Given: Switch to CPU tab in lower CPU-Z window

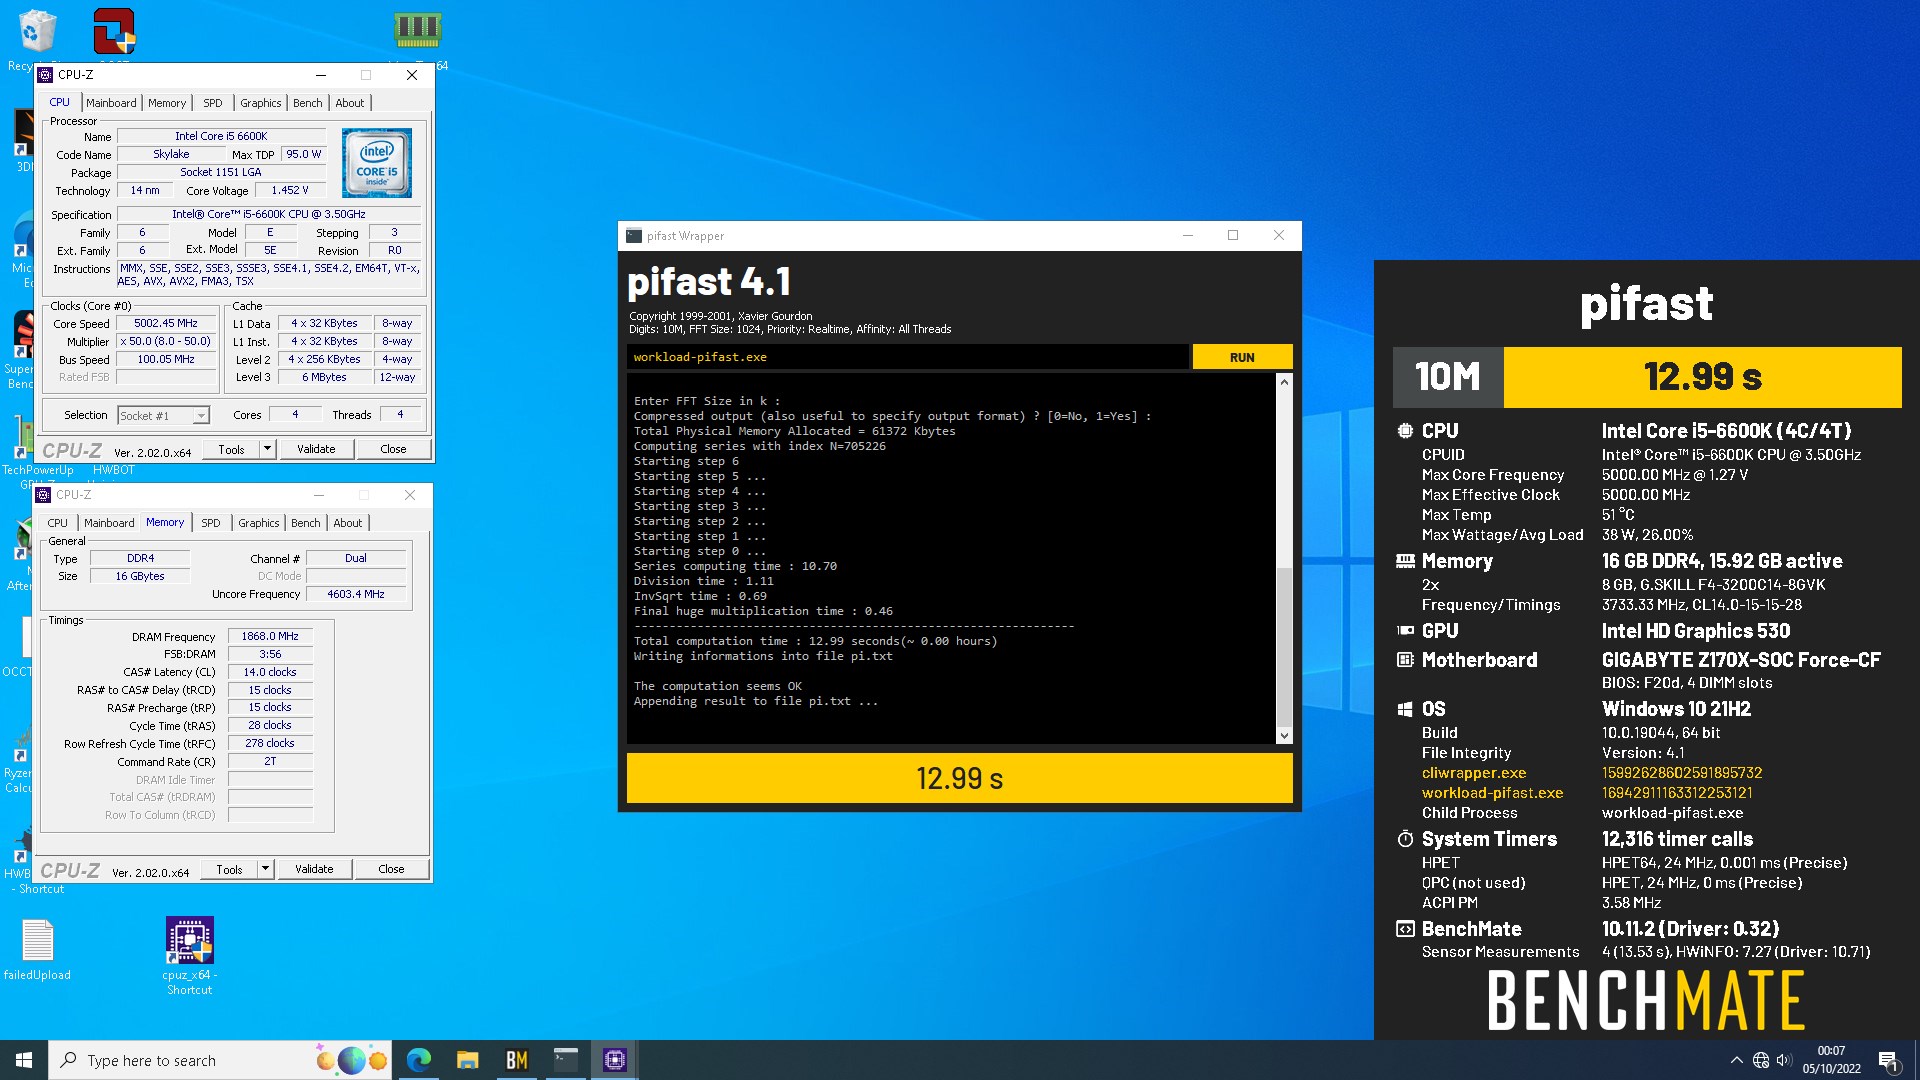Looking at the screenshot, I should click(58, 523).
